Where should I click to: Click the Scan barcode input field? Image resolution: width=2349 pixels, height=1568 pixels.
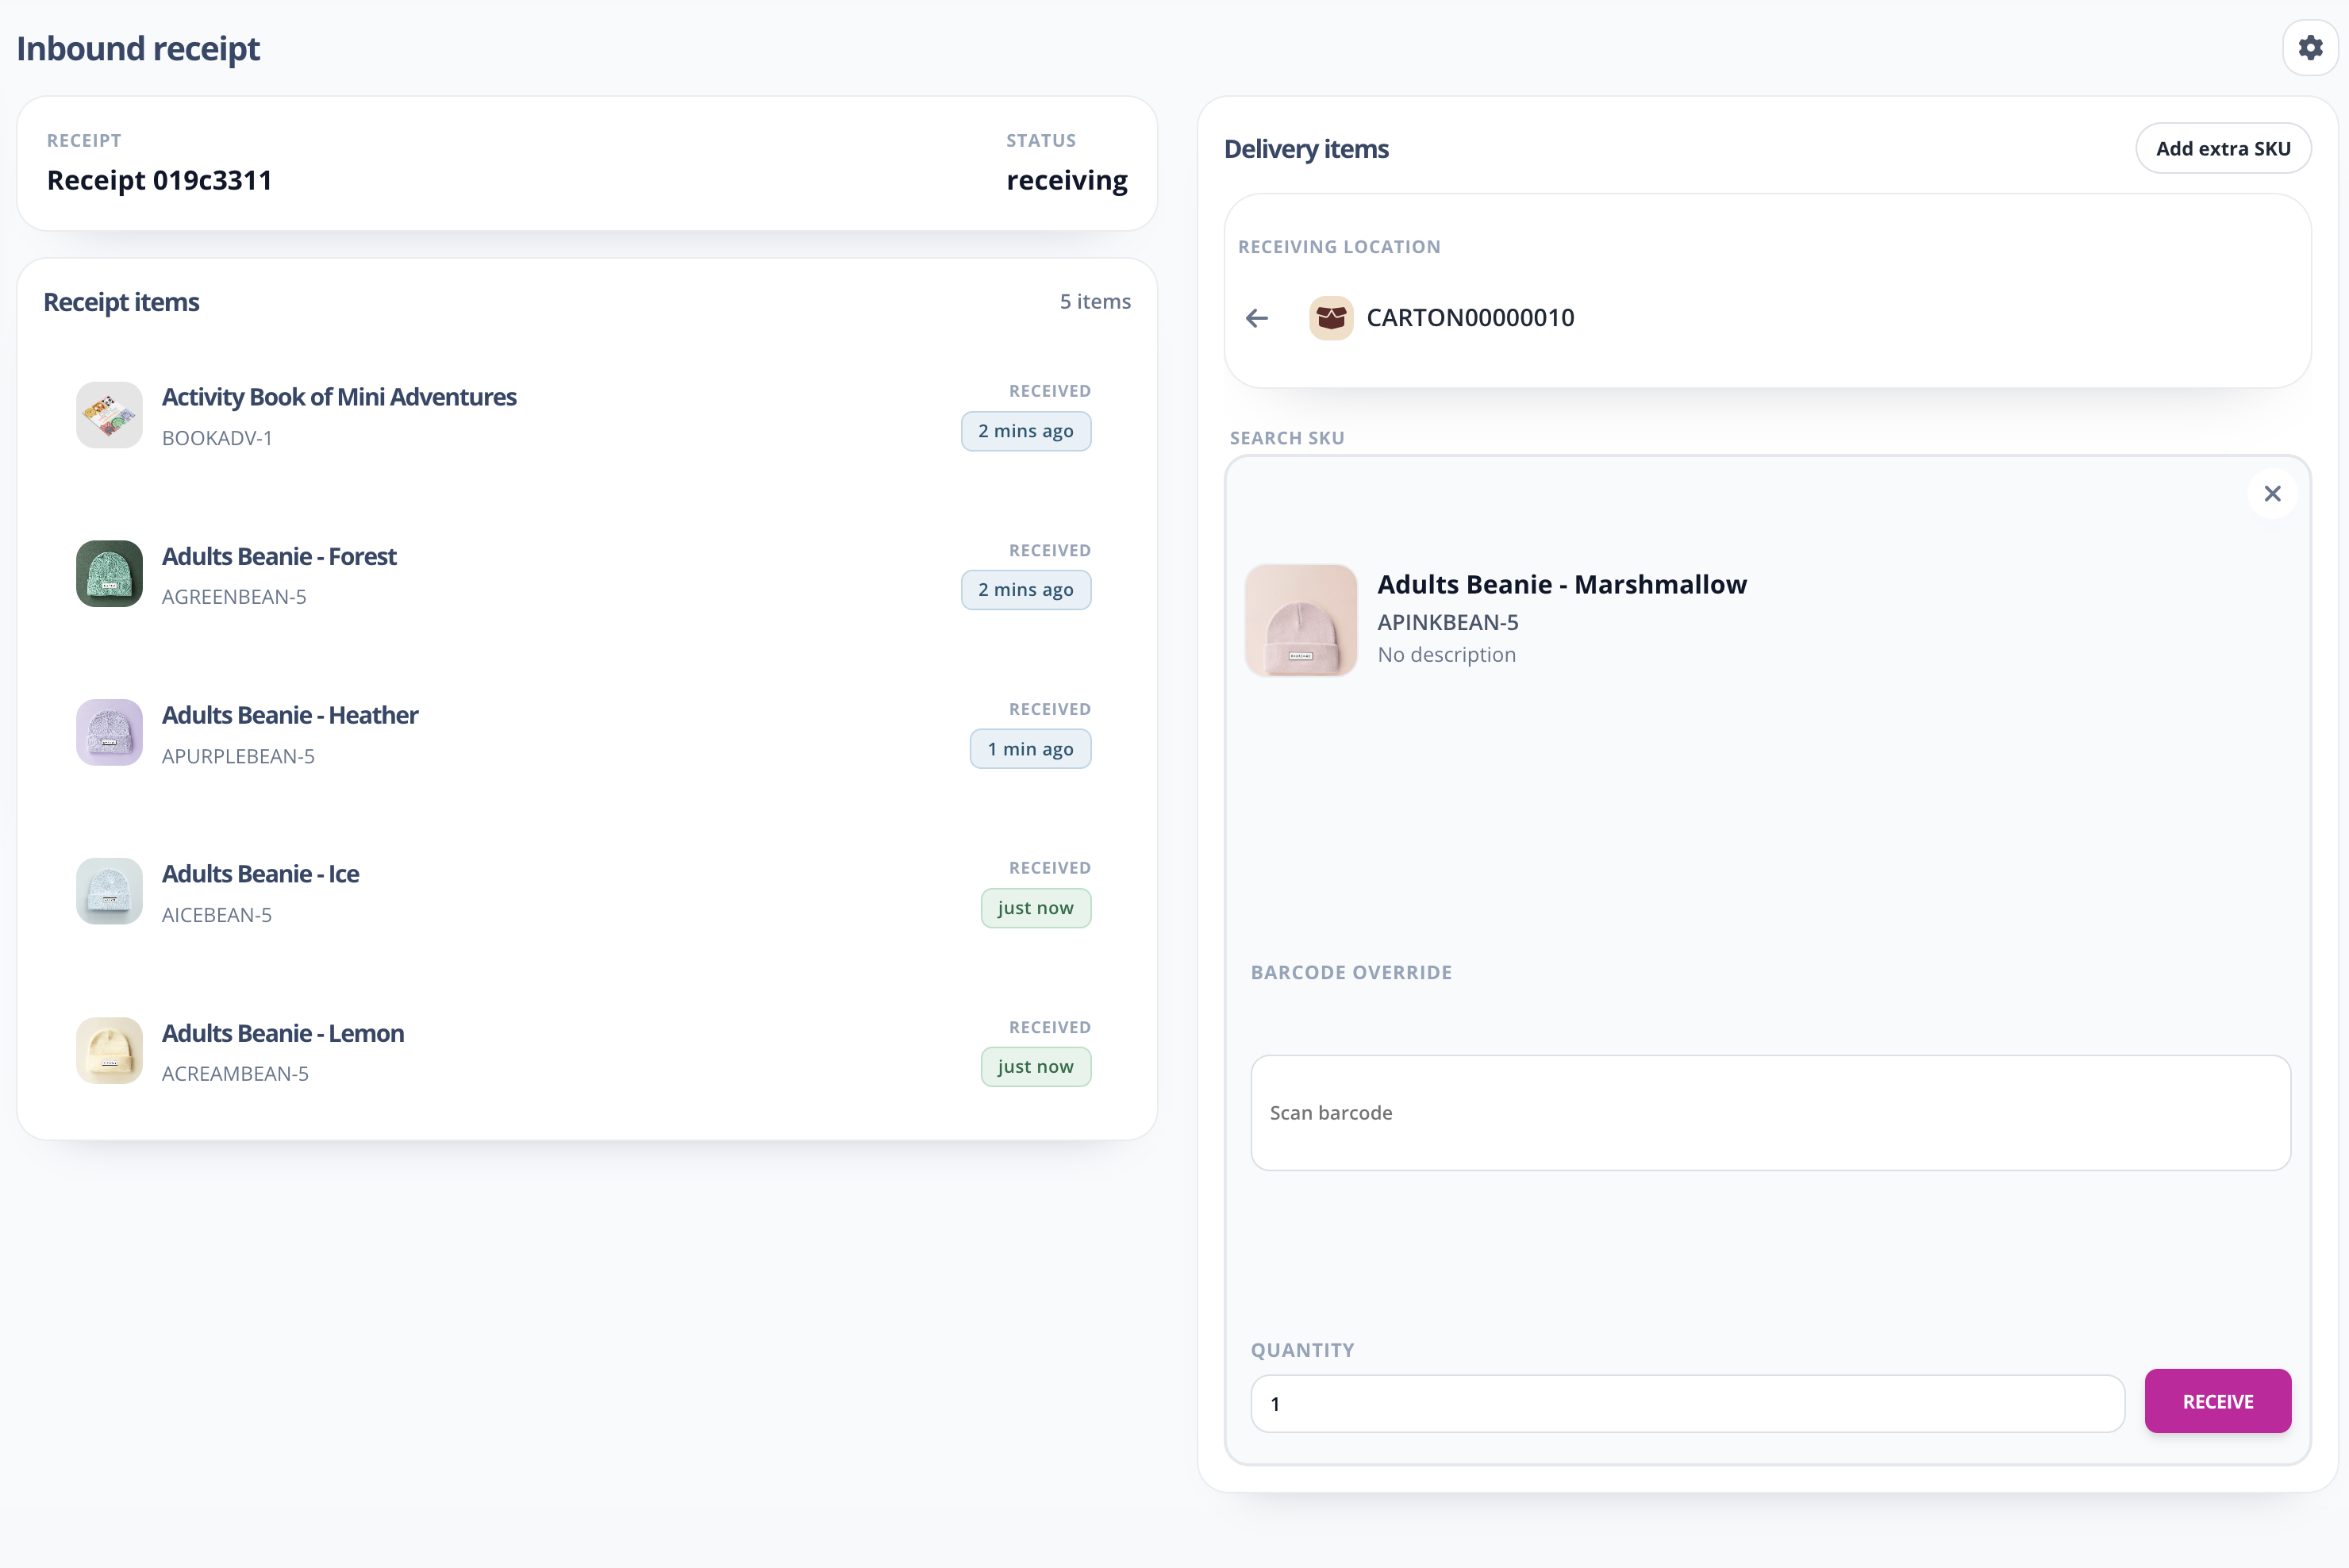1770,1113
